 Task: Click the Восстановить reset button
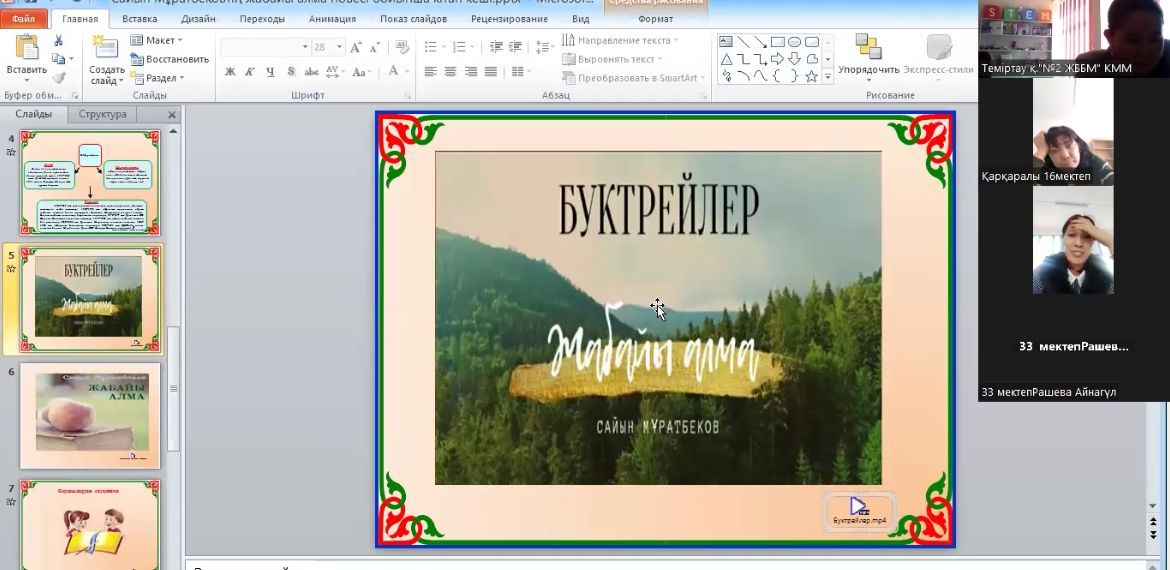point(169,59)
